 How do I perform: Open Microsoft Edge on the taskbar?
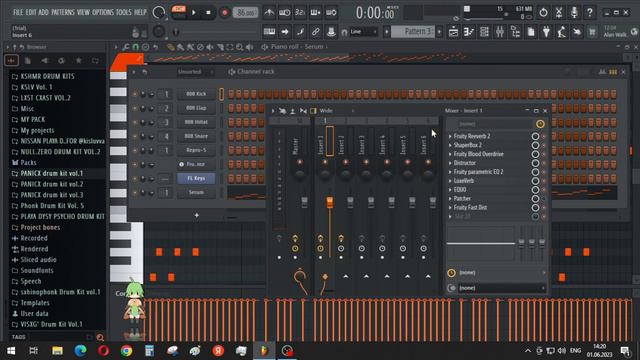click(x=80, y=351)
